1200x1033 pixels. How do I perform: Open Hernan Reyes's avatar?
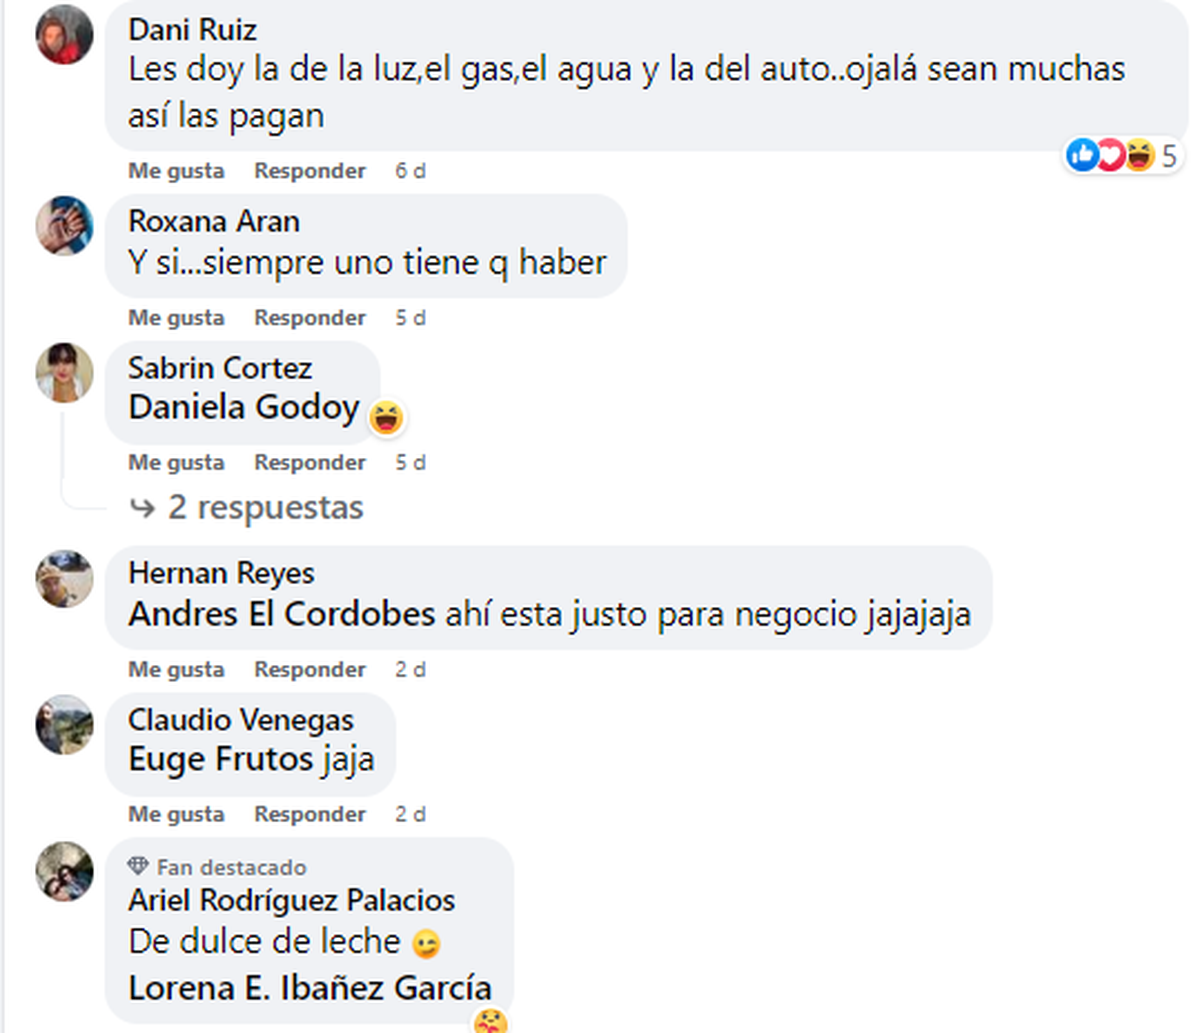65,578
